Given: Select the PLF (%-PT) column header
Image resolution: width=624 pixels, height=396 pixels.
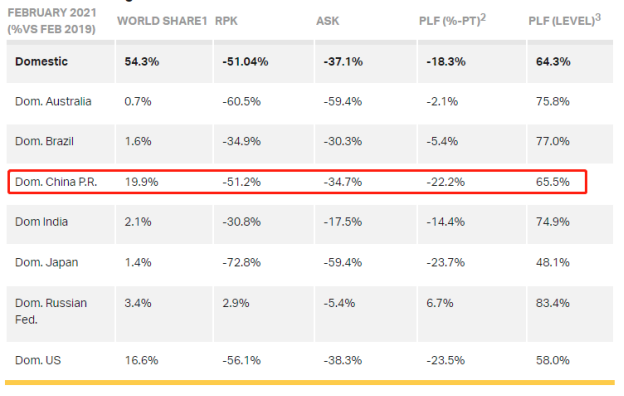Looking at the screenshot, I should [x=452, y=20].
